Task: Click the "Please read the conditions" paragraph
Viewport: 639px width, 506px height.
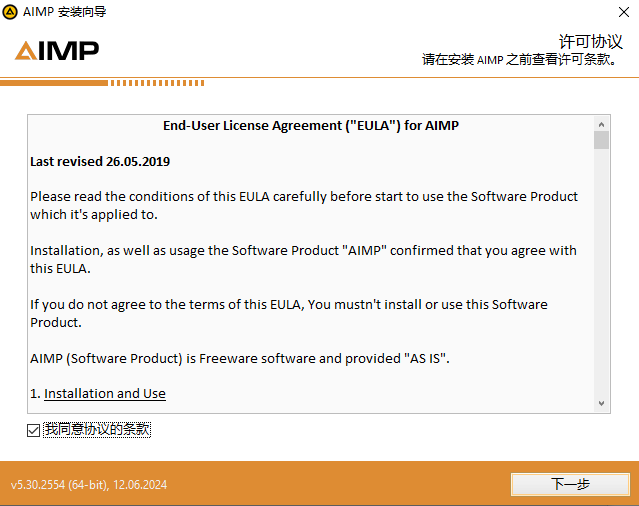Action: click(304, 205)
